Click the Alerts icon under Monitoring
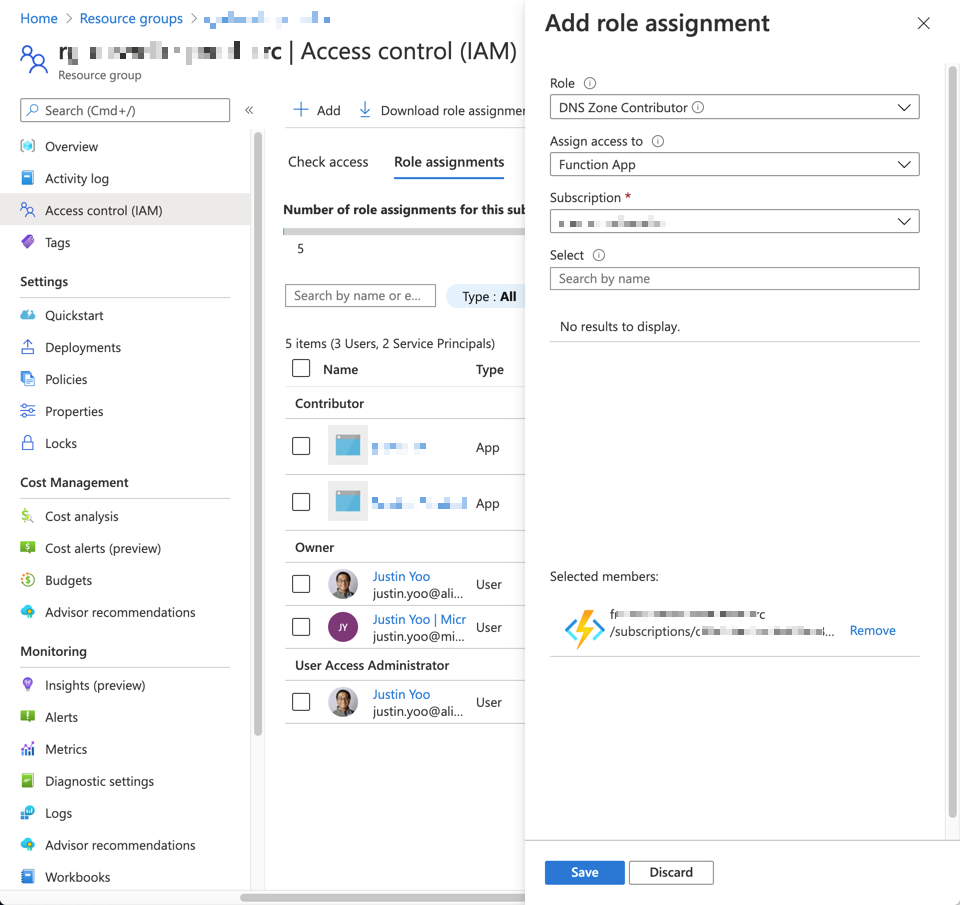The width and height of the screenshot is (960, 905). click(x=28, y=716)
